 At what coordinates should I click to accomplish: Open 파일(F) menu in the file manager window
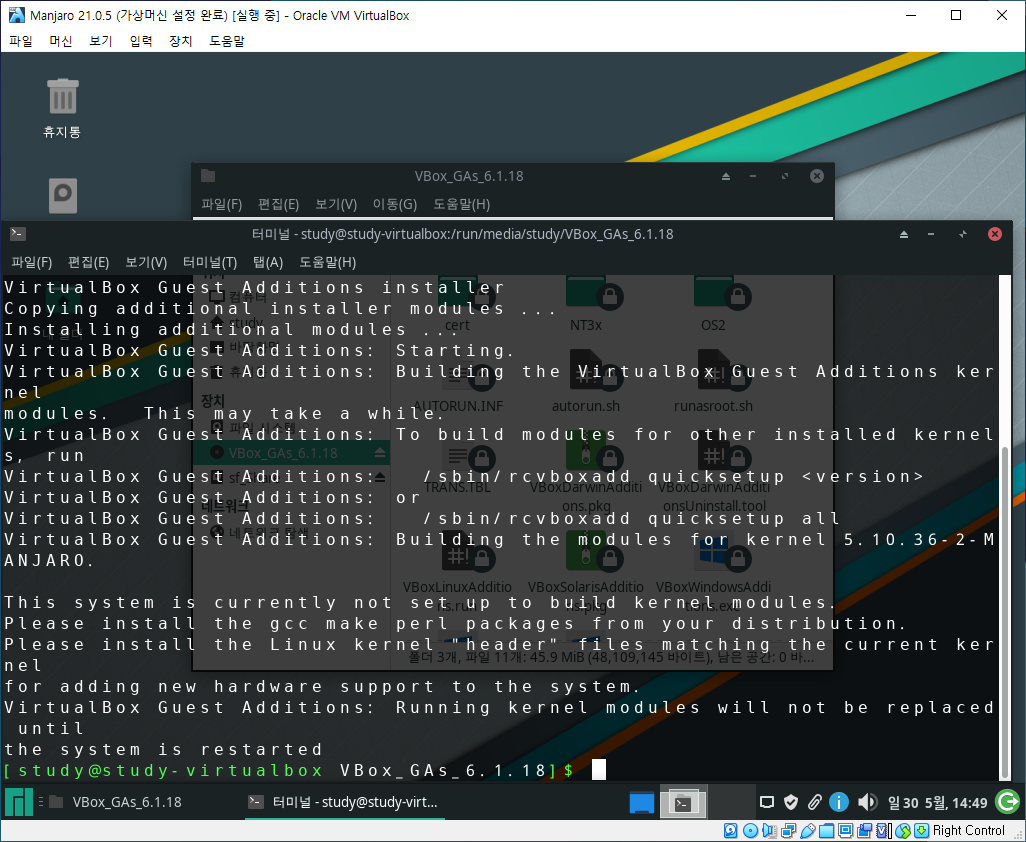point(222,204)
